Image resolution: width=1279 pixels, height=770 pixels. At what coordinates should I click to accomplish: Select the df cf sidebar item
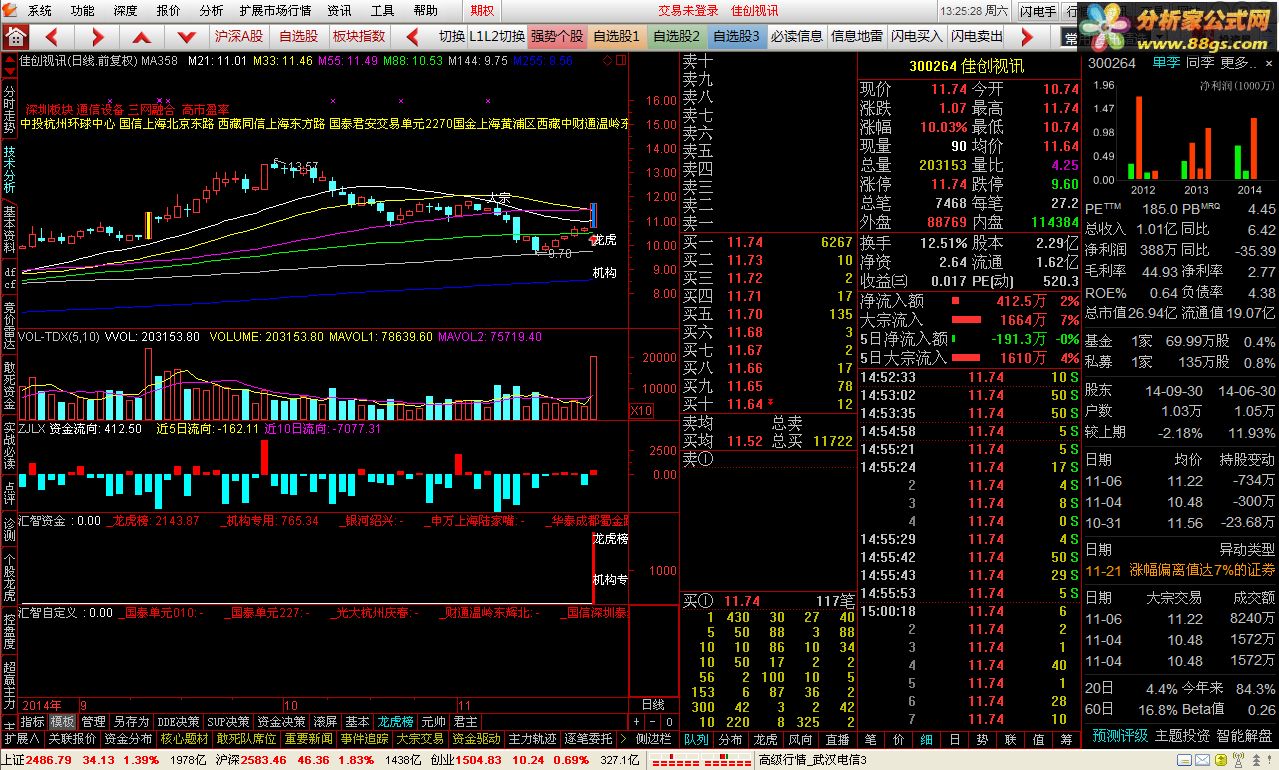(9, 277)
